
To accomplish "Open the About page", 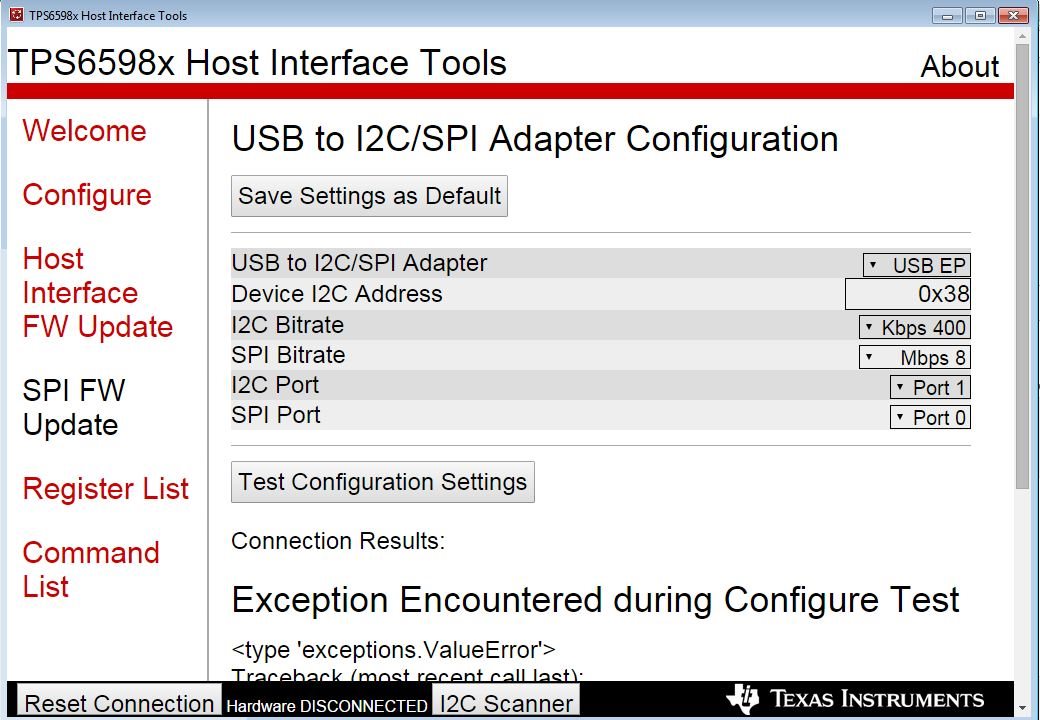I will [959, 66].
